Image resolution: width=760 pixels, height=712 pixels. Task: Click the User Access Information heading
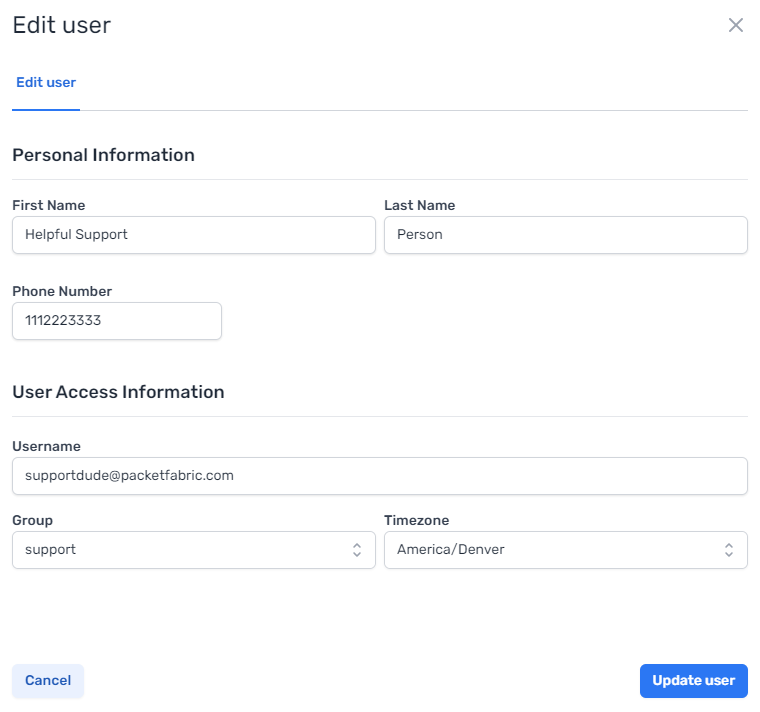tap(118, 392)
